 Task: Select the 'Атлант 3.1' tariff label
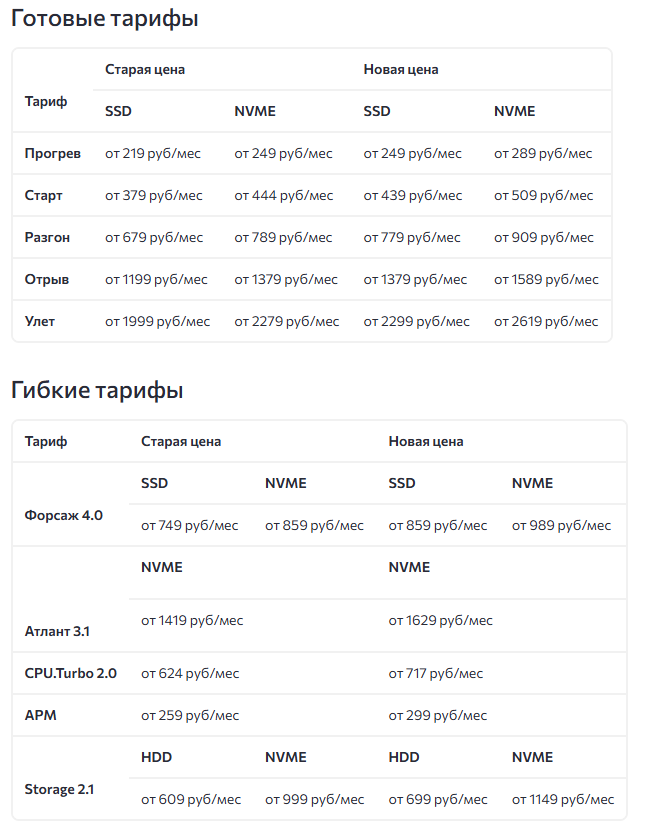click(x=57, y=631)
